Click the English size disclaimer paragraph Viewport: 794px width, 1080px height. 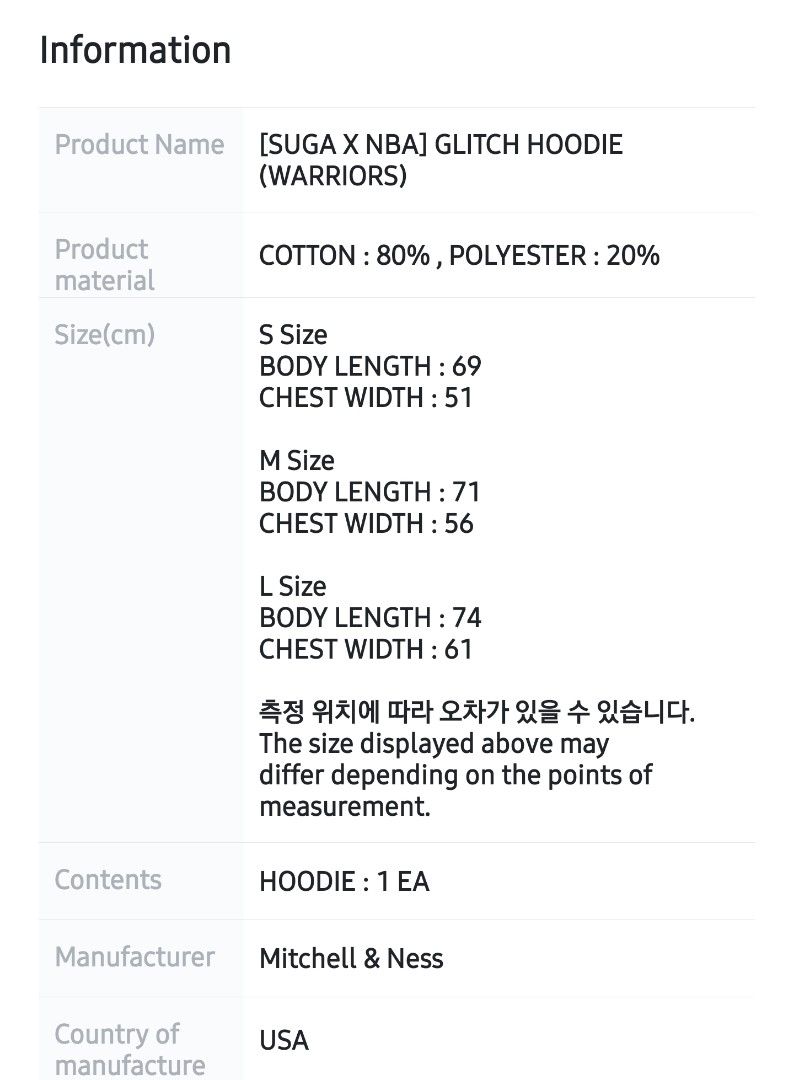tap(455, 775)
